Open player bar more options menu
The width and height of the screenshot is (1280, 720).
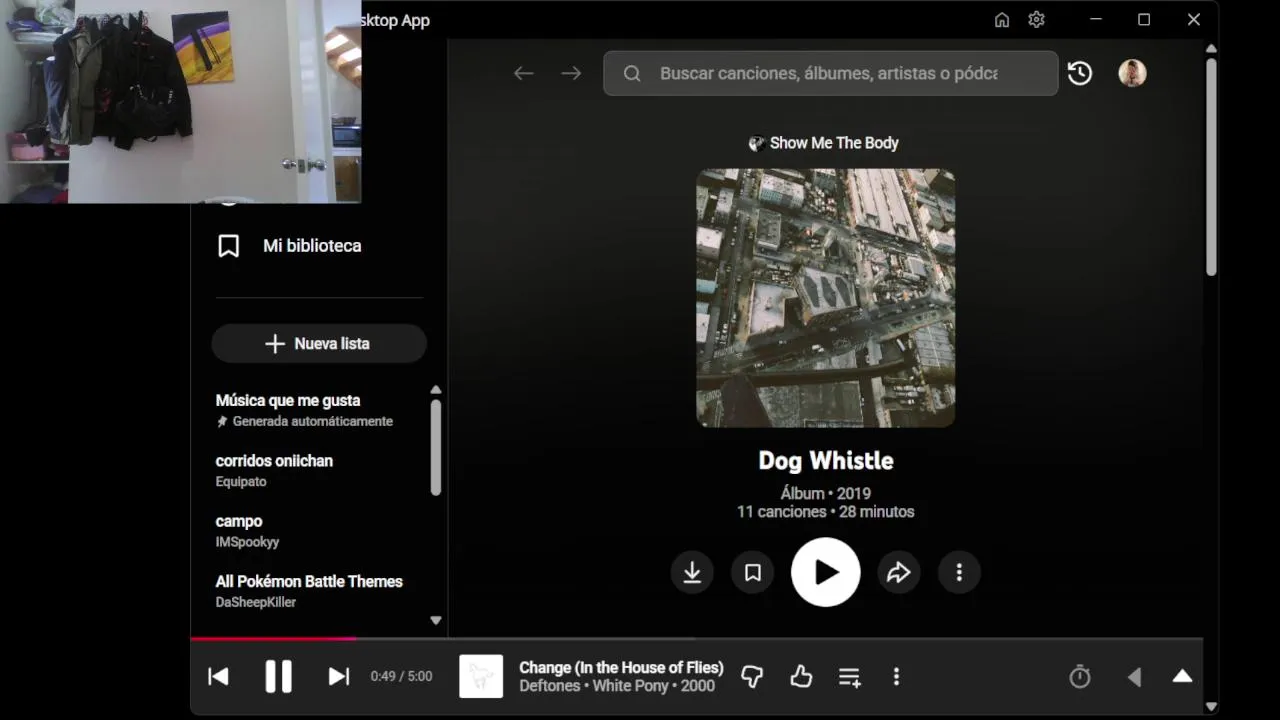coord(896,677)
